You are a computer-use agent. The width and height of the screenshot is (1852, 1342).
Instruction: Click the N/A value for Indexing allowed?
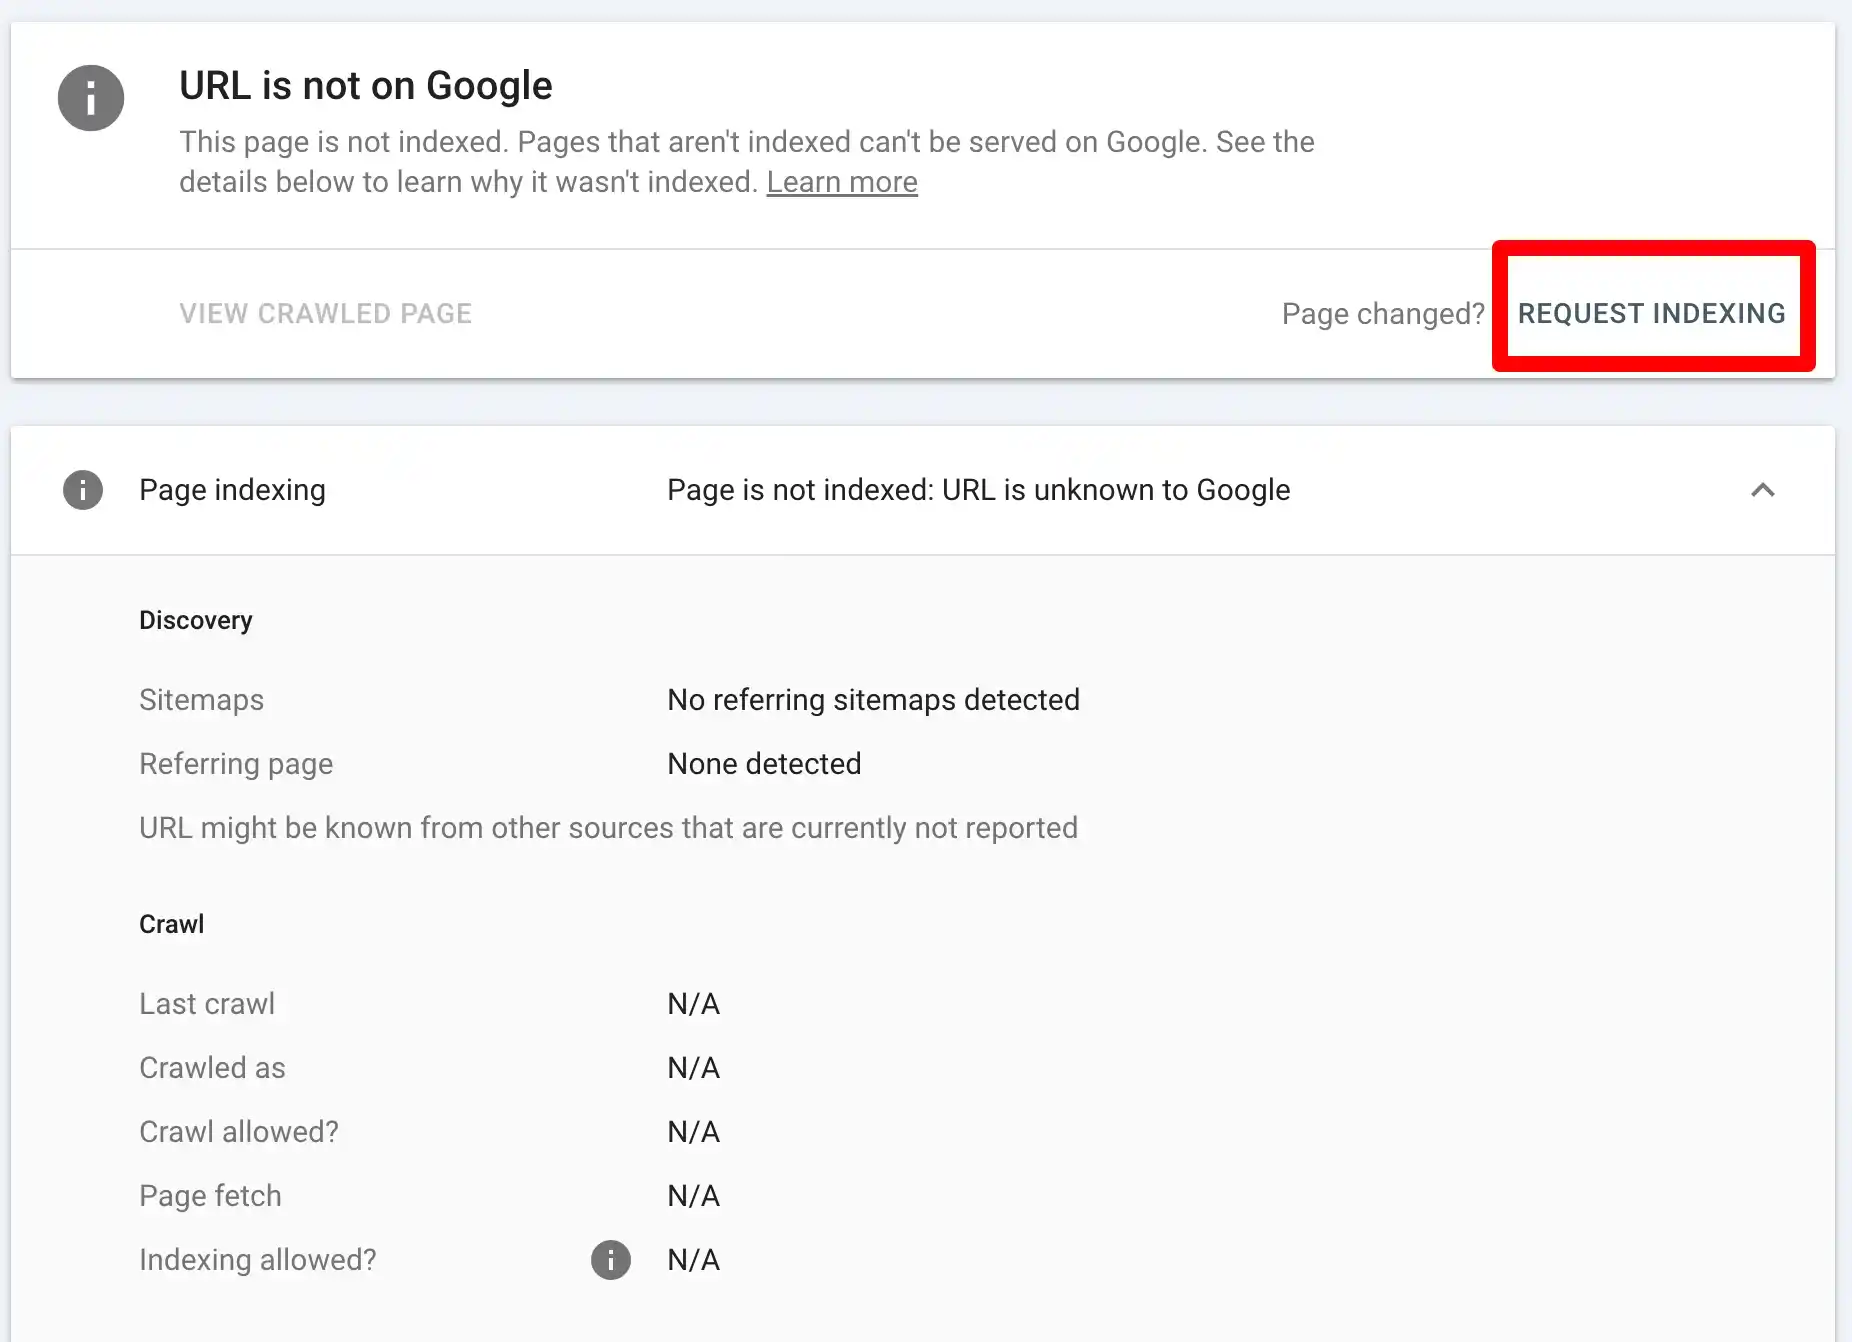694,1260
